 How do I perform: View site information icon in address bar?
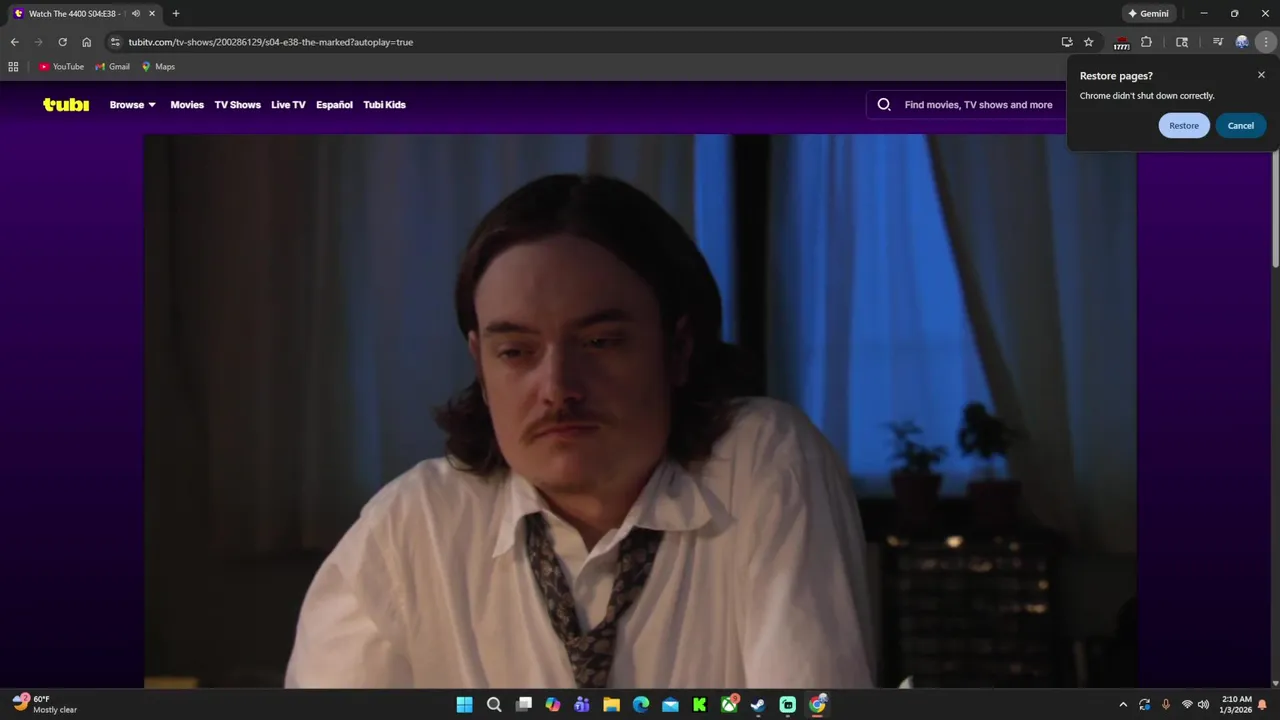pyautogui.click(x=115, y=42)
